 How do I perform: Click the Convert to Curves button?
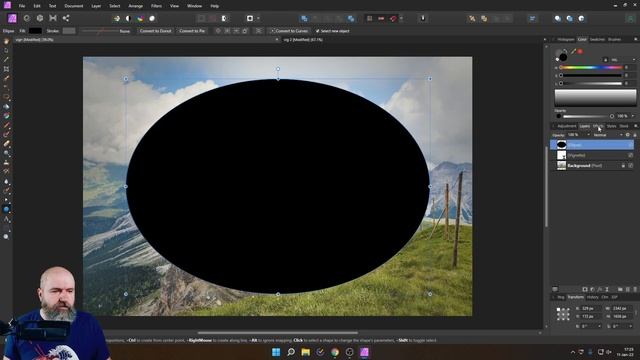pos(289,31)
